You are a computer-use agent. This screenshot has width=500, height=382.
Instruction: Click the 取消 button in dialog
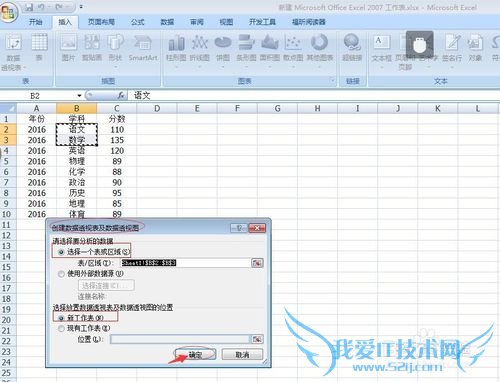[242, 354]
